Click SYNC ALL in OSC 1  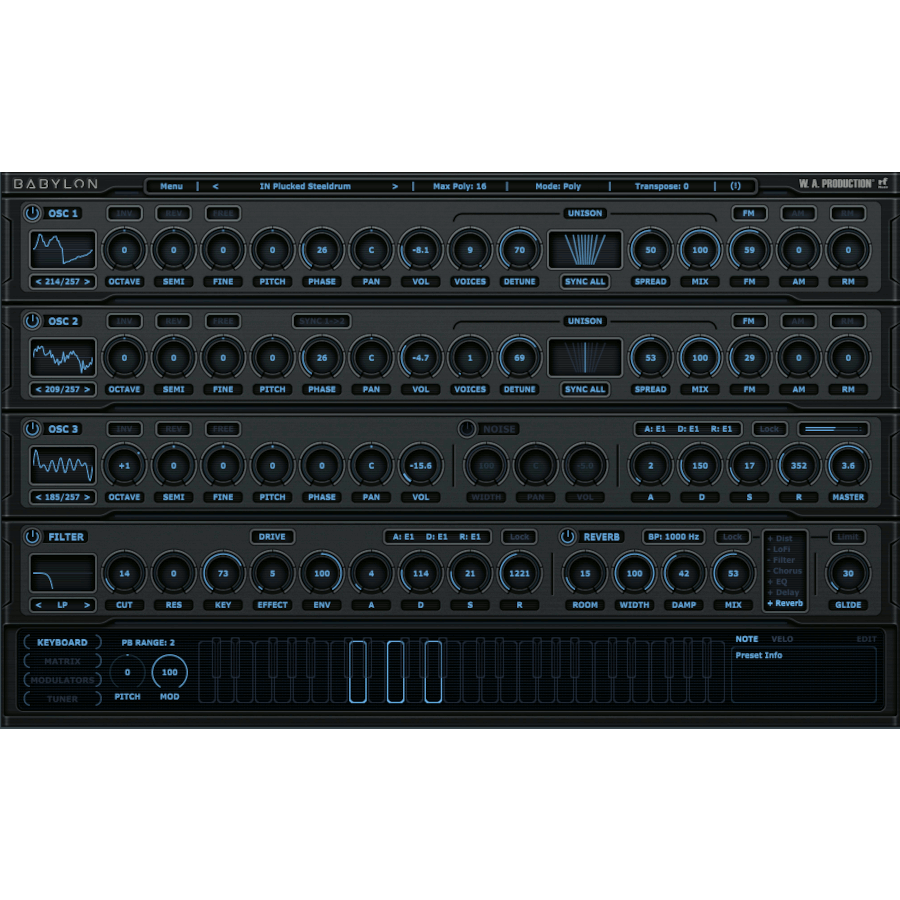(x=585, y=281)
